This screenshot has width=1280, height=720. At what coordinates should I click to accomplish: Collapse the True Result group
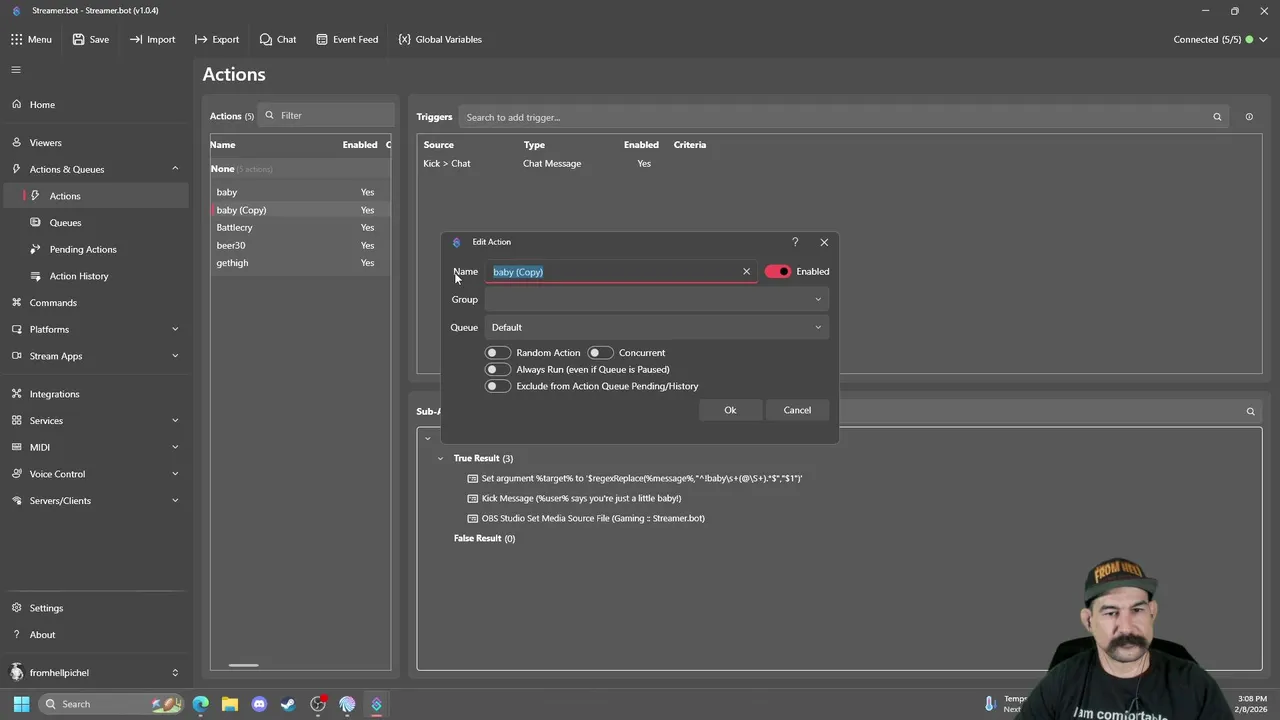tap(440, 458)
